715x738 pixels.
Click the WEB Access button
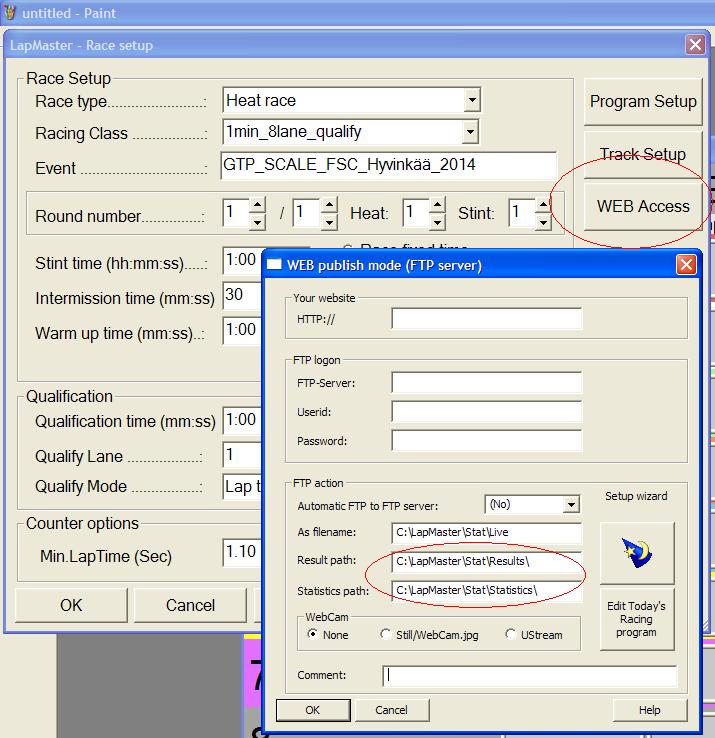(643, 207)
